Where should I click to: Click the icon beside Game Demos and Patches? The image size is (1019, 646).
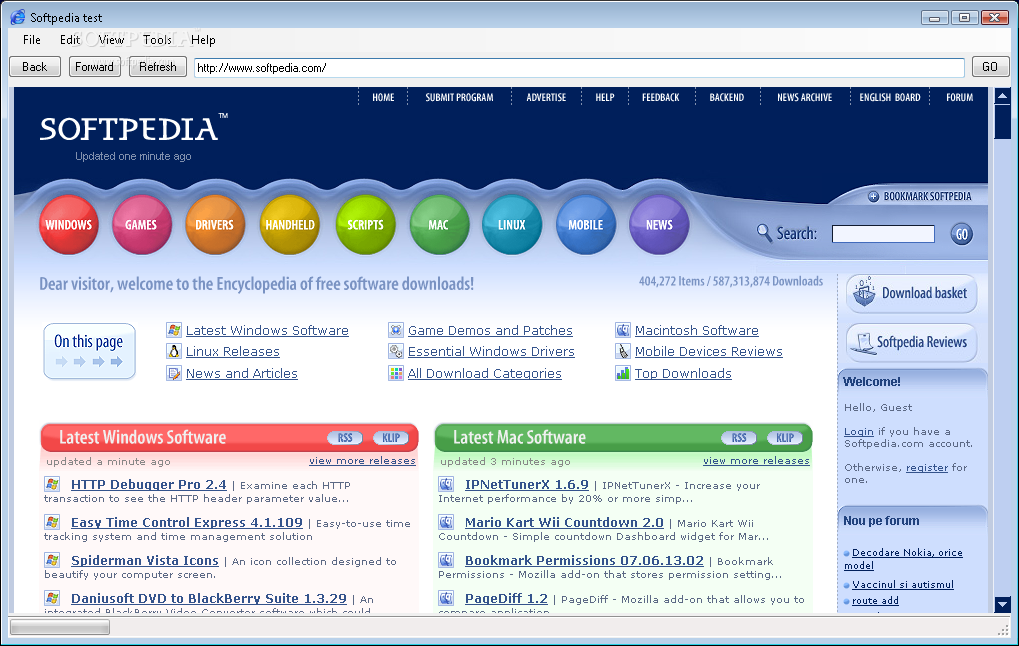(396, 330)
